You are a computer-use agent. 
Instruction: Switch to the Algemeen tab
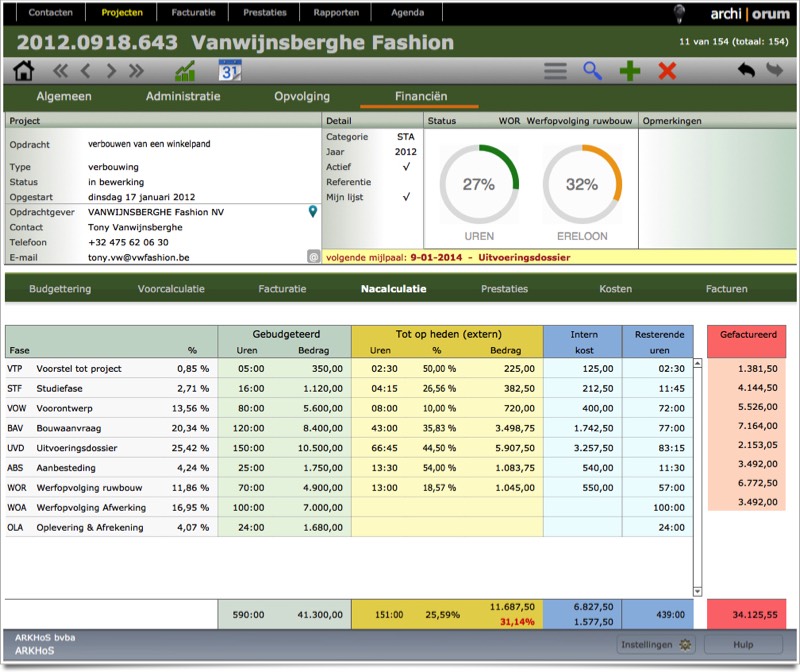[x=64, y=96]
